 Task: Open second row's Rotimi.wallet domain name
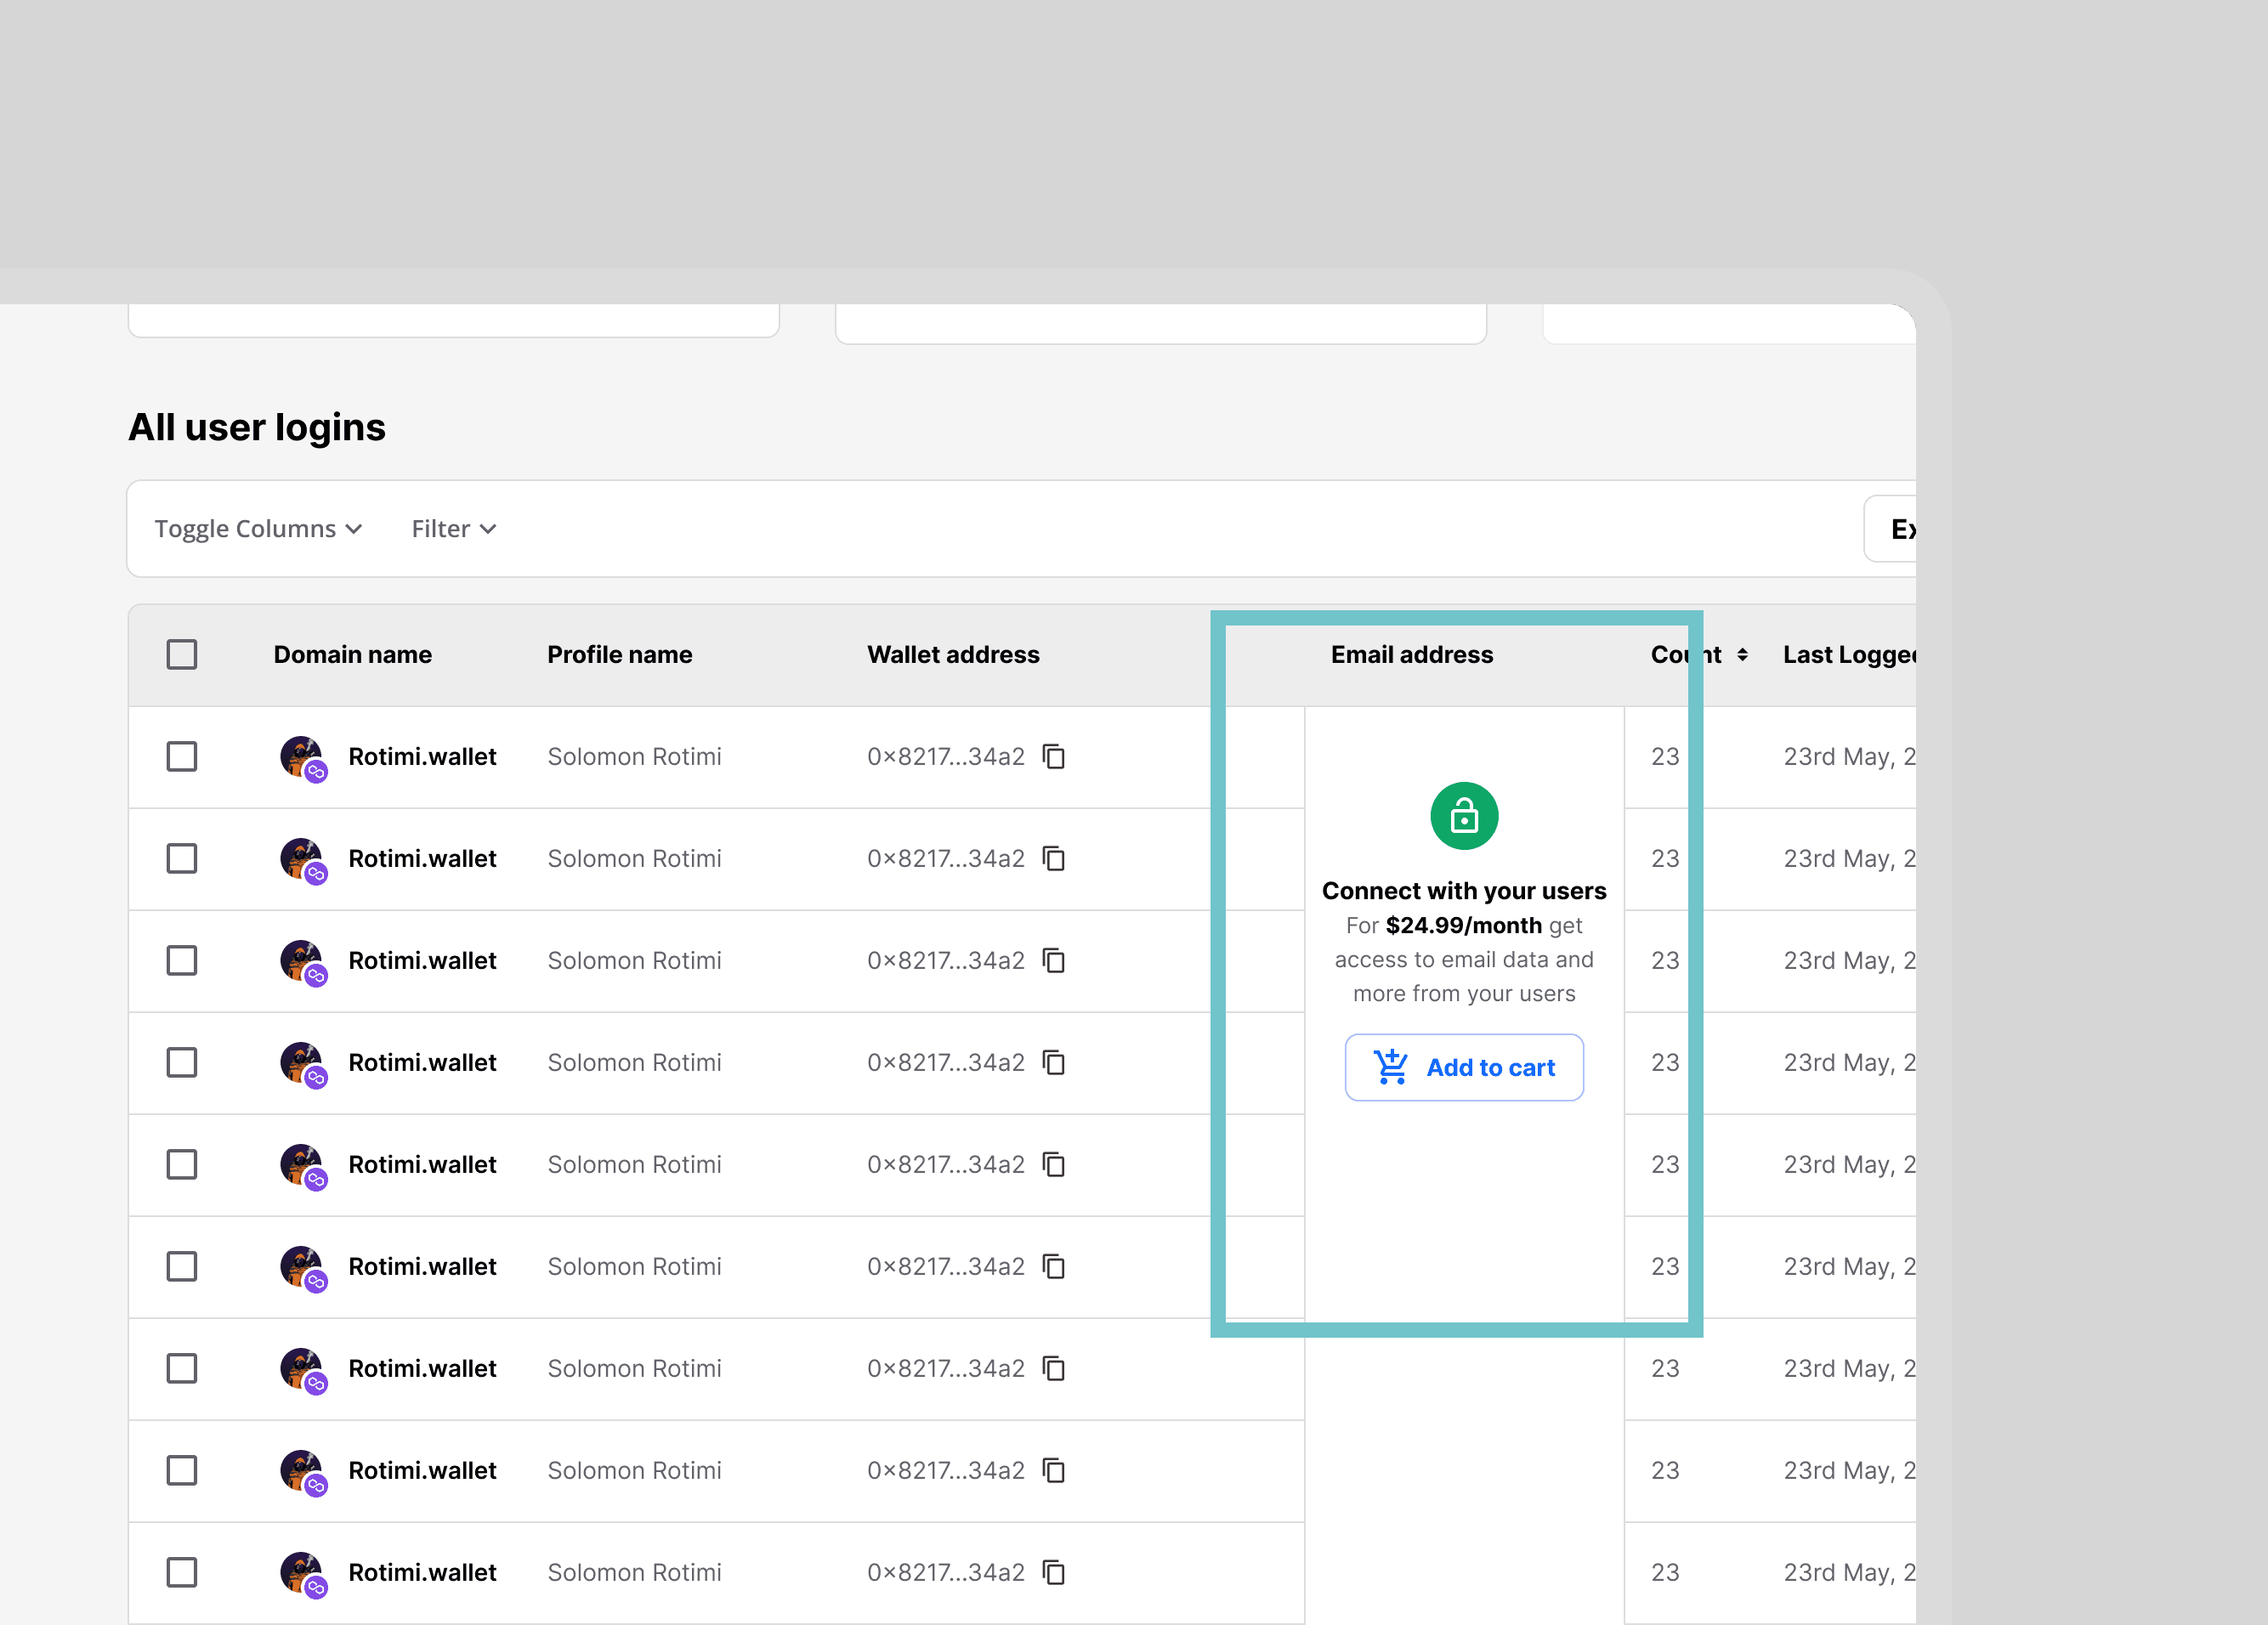pyautogui.click(x=422, y=859)
